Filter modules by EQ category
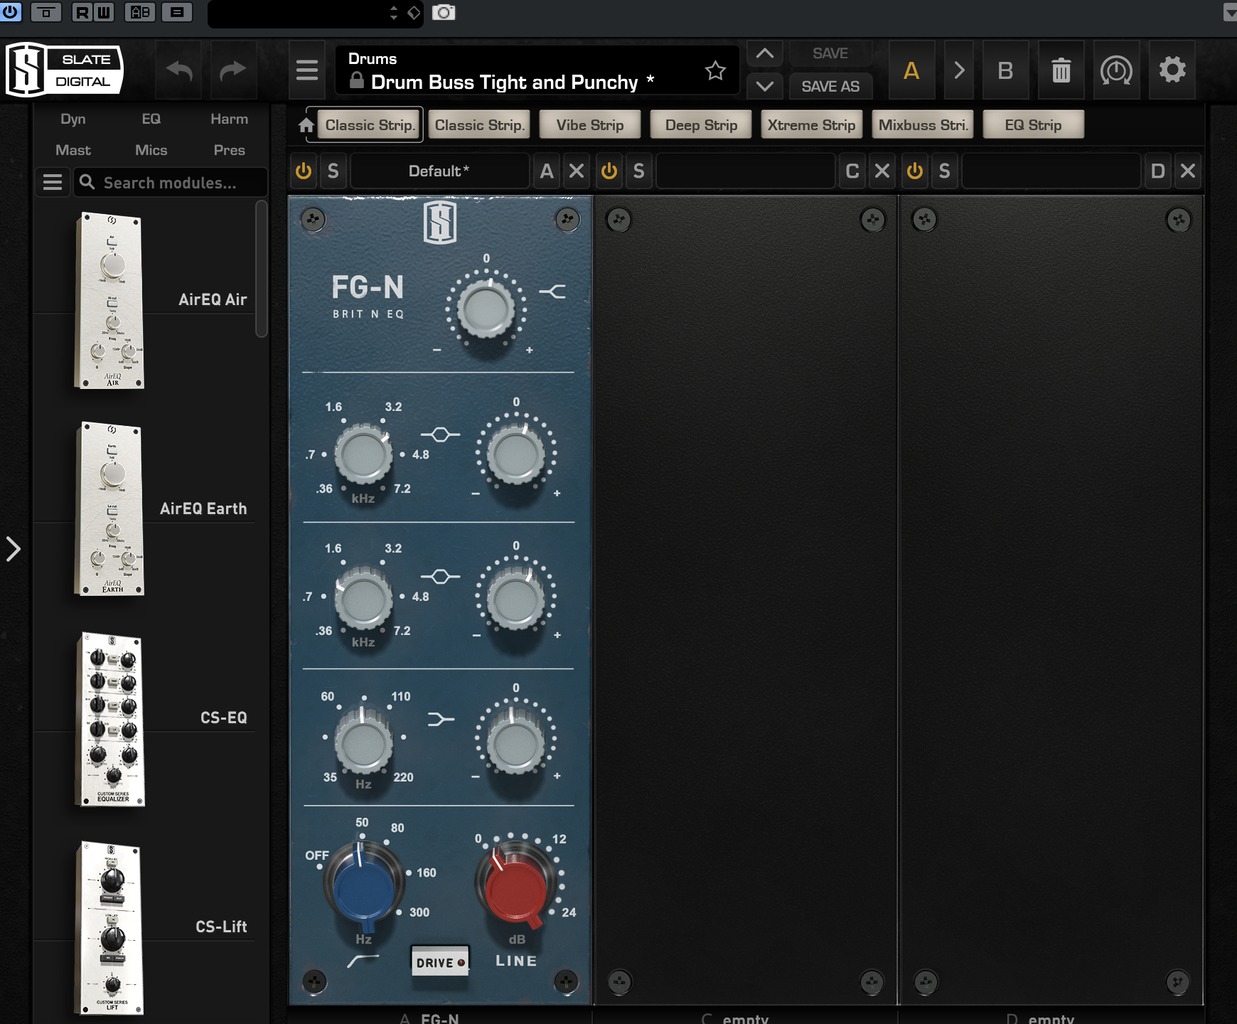This screenshot has width=1237, height=1024. pyautogui.click(x=151, y=119)
